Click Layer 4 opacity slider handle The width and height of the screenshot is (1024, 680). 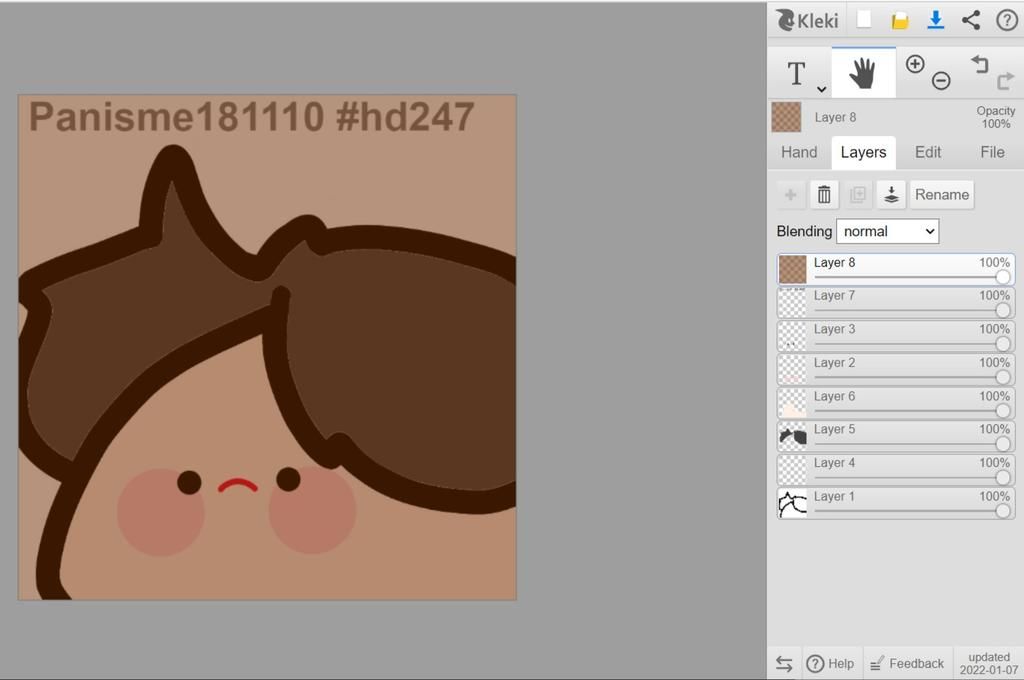(x=1003, y=478)
